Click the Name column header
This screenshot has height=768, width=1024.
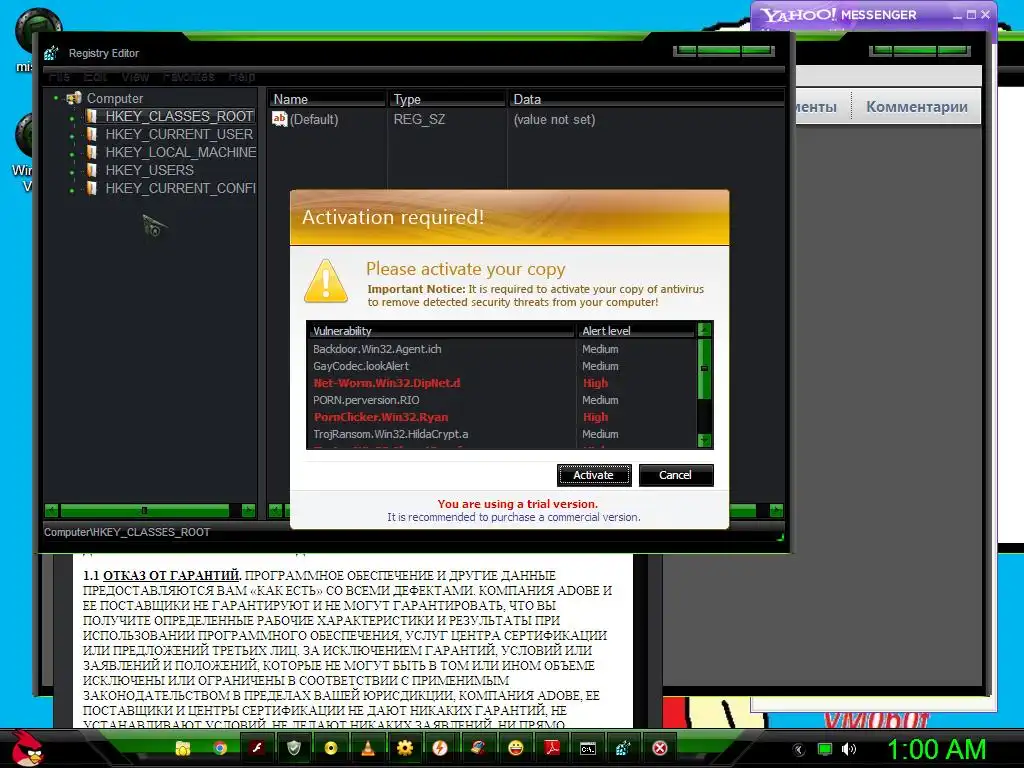tap(327, 99)
